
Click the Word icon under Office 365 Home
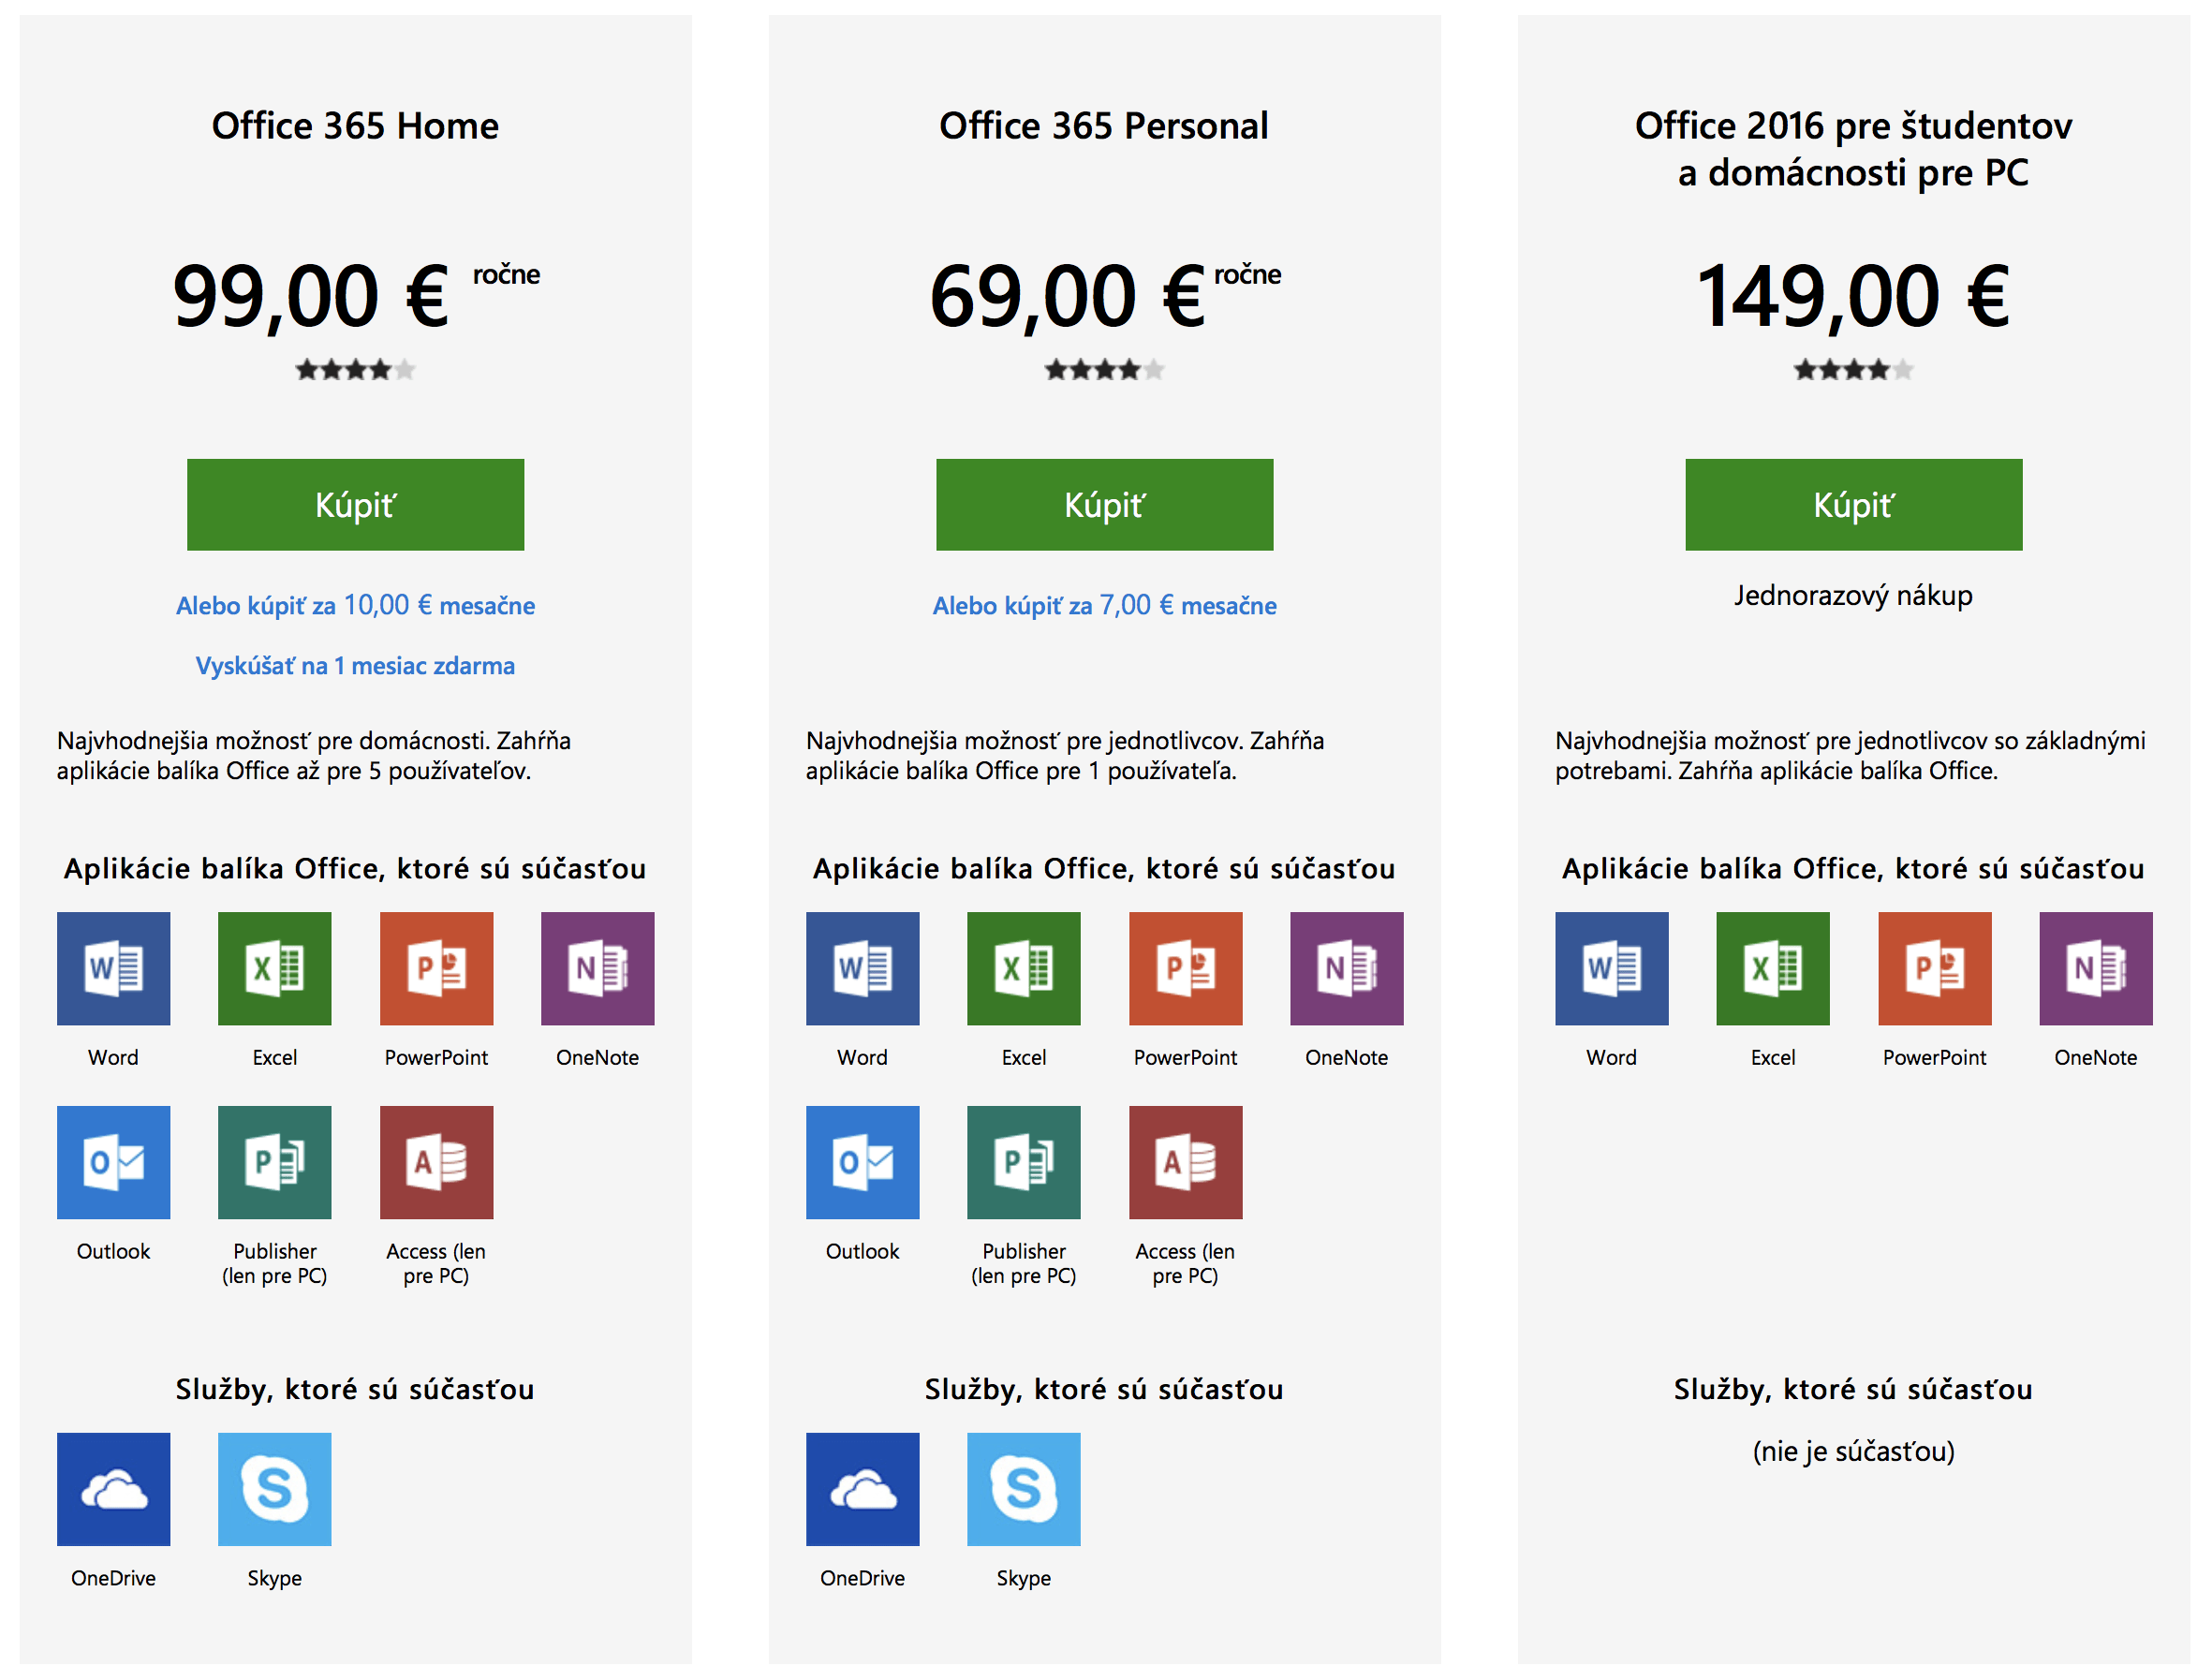pyautogui.click(x=113, y=968)
